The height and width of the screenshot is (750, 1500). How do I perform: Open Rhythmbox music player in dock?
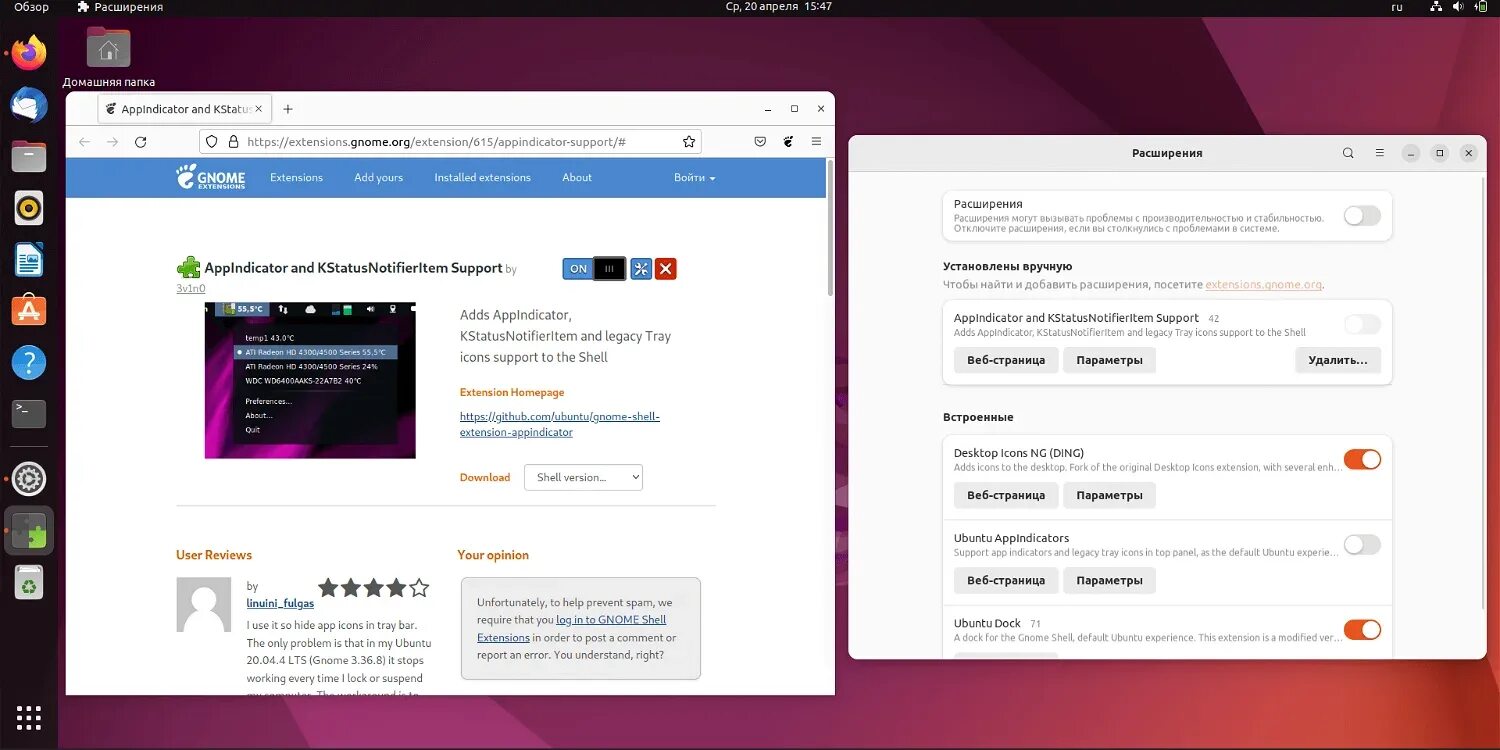[x=29, y=208]
